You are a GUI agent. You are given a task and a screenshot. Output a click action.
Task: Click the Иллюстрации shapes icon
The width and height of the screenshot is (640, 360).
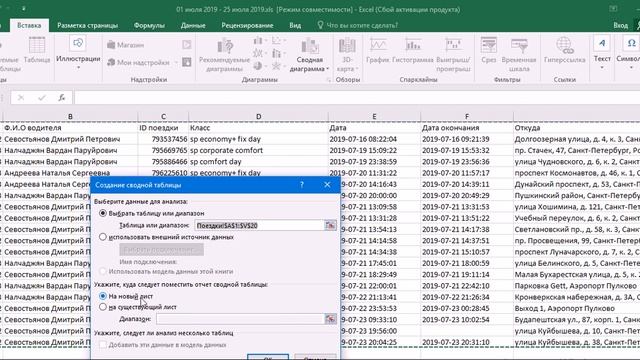pos(78,43)
